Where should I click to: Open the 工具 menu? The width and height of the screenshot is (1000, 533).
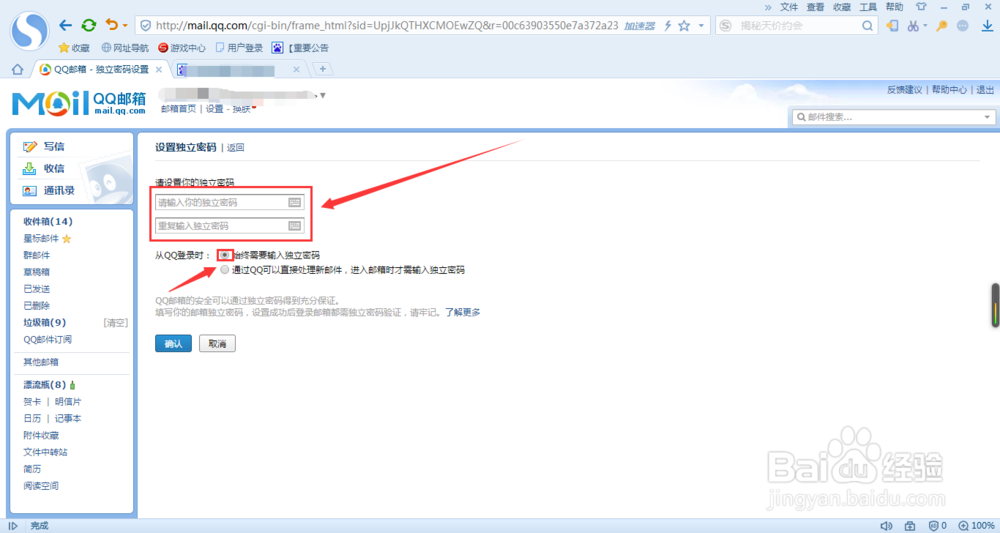[x=868, y=7]
